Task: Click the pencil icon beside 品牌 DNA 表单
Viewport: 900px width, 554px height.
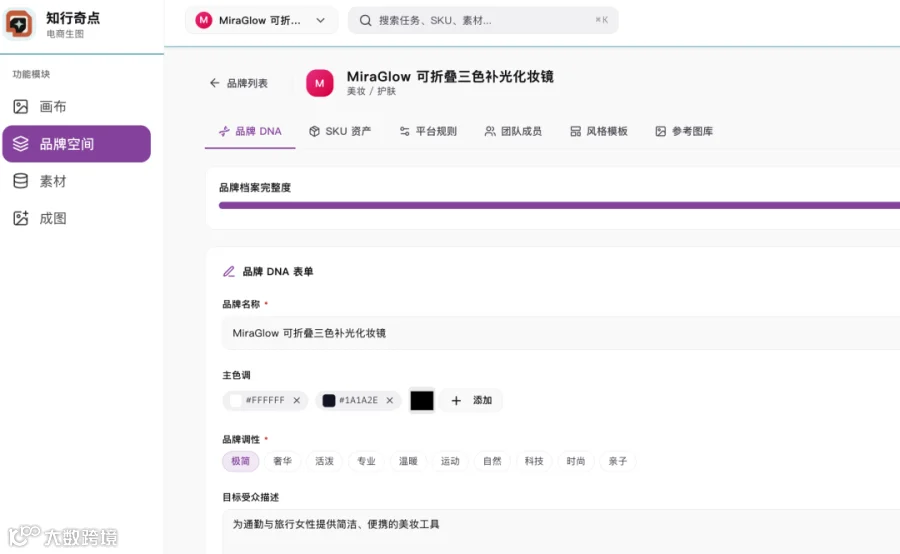Action: pyautogui.click(x=228, y=272)
